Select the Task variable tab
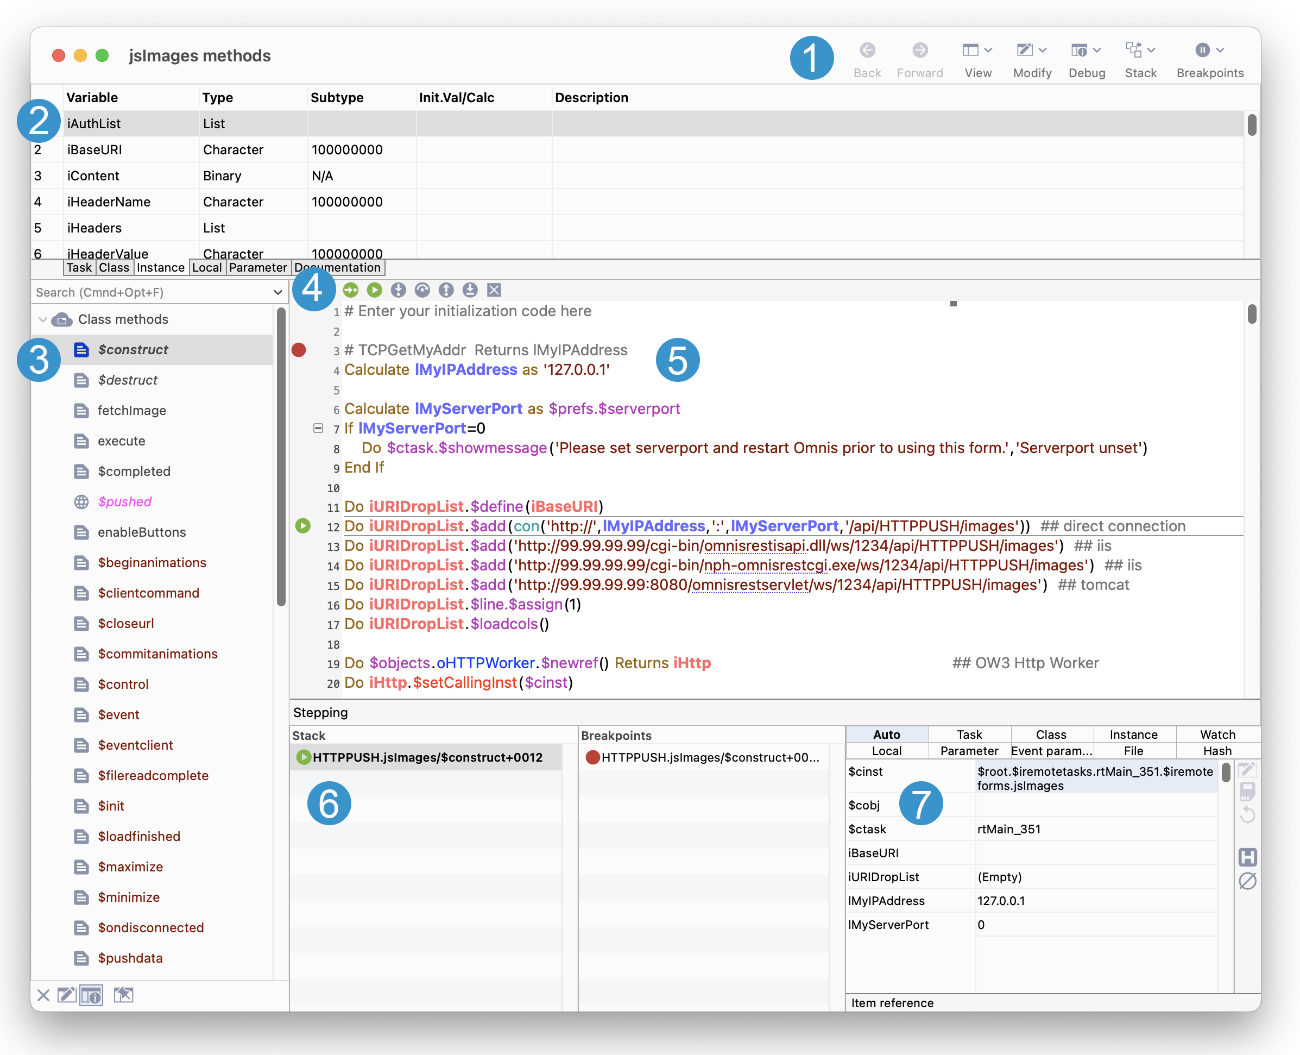 [79, 268]
